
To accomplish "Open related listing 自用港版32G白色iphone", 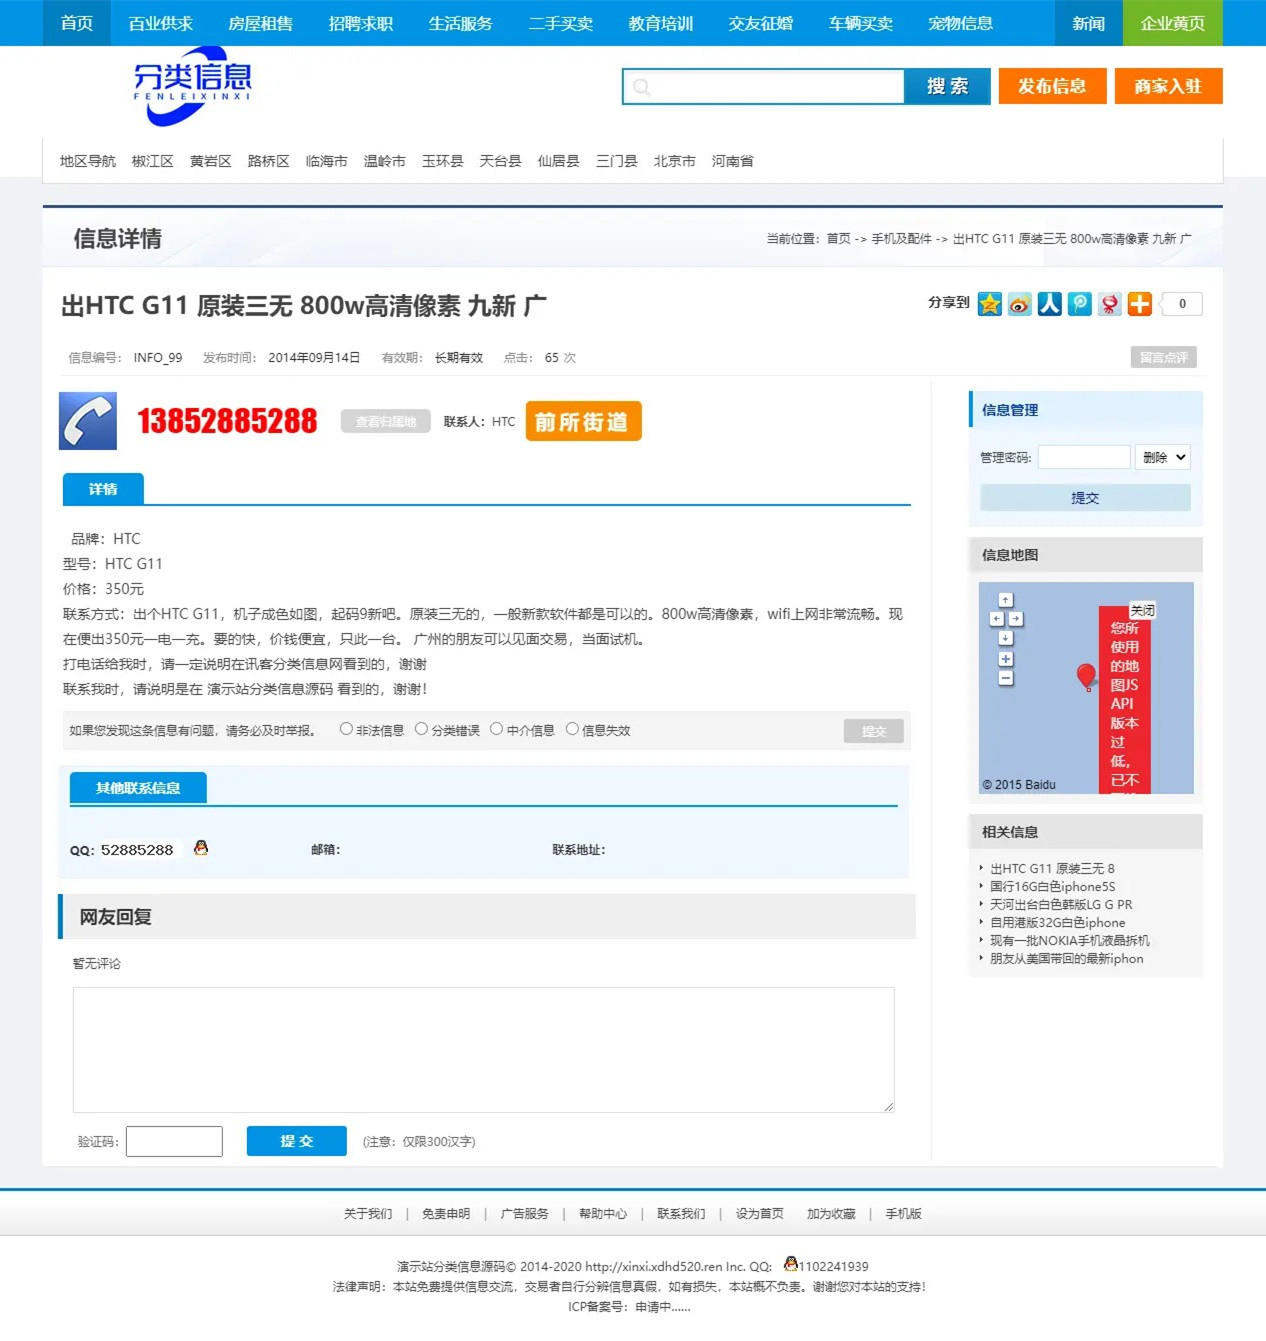I will pyautogui.click(x=1058, y=922).
